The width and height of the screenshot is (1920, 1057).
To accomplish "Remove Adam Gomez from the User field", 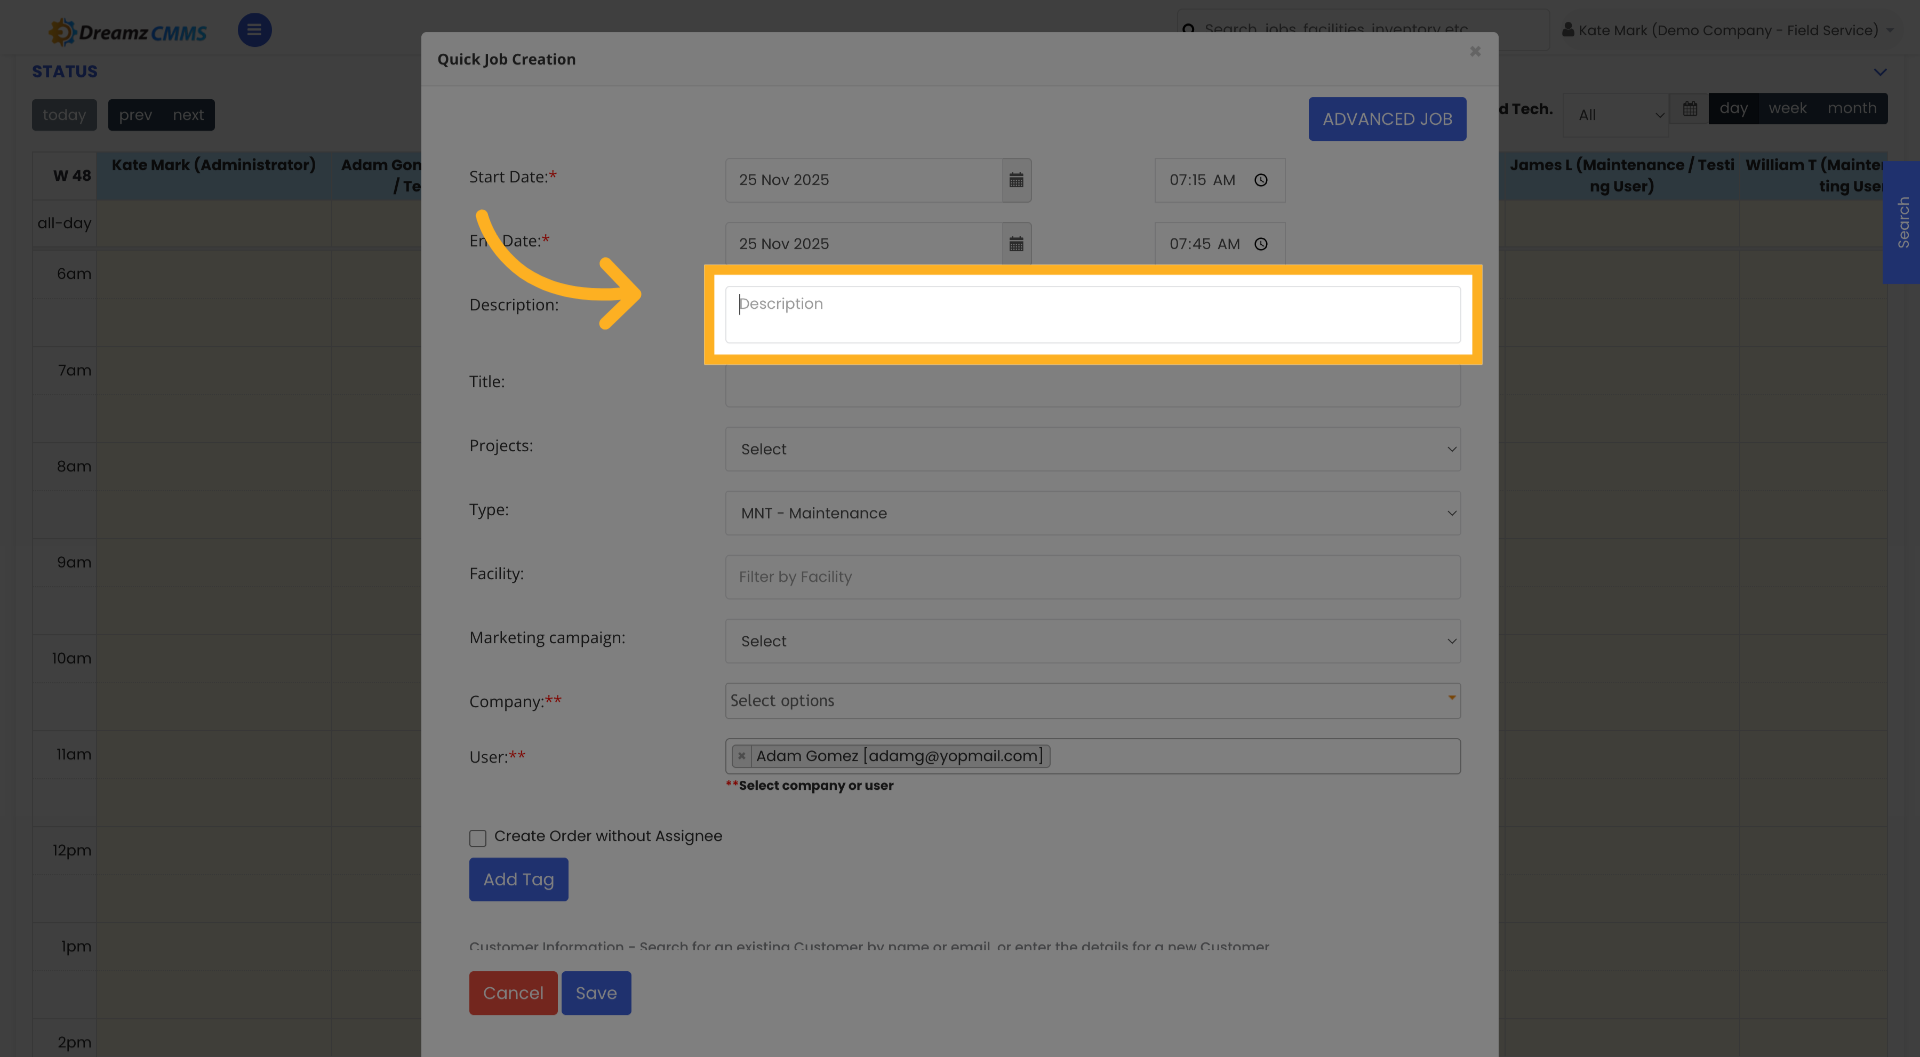I will tap(741, 756).
